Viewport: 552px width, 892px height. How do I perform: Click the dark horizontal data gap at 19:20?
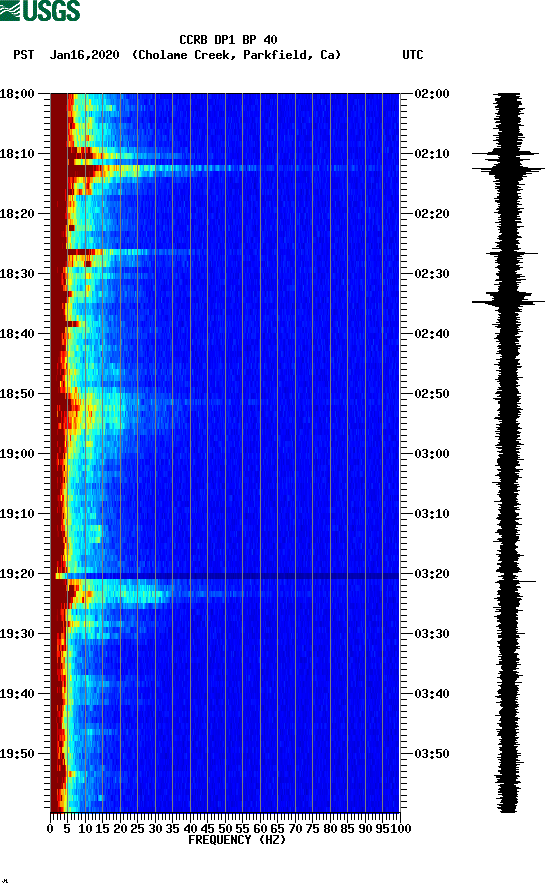pyautogui.click(x=225, y=576)
